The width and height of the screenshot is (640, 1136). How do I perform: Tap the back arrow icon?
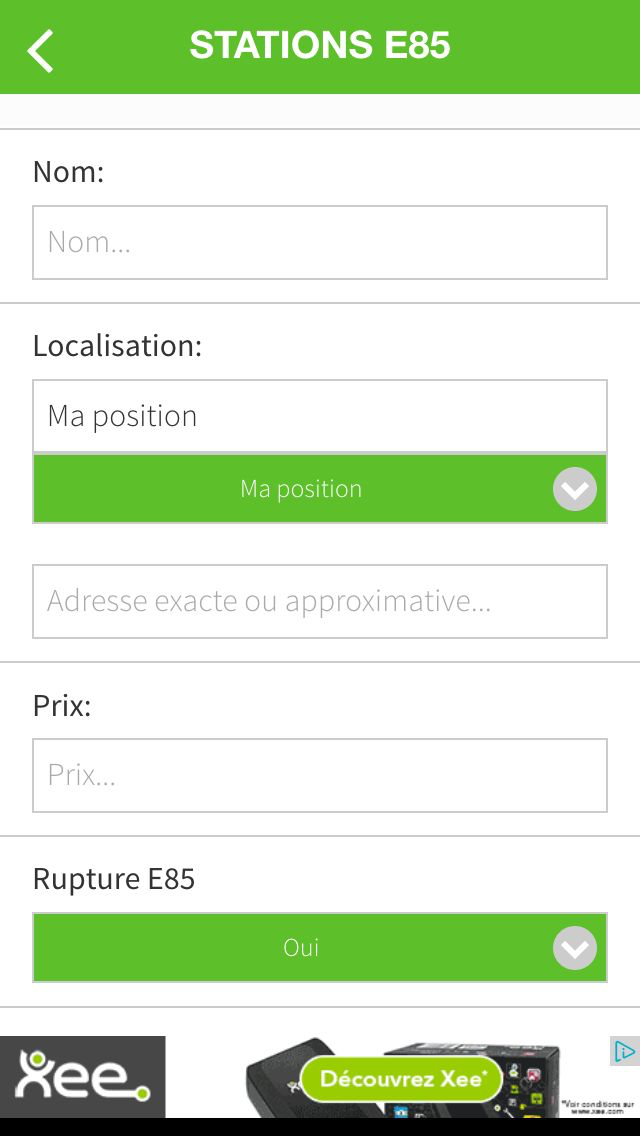pos(40,50)
